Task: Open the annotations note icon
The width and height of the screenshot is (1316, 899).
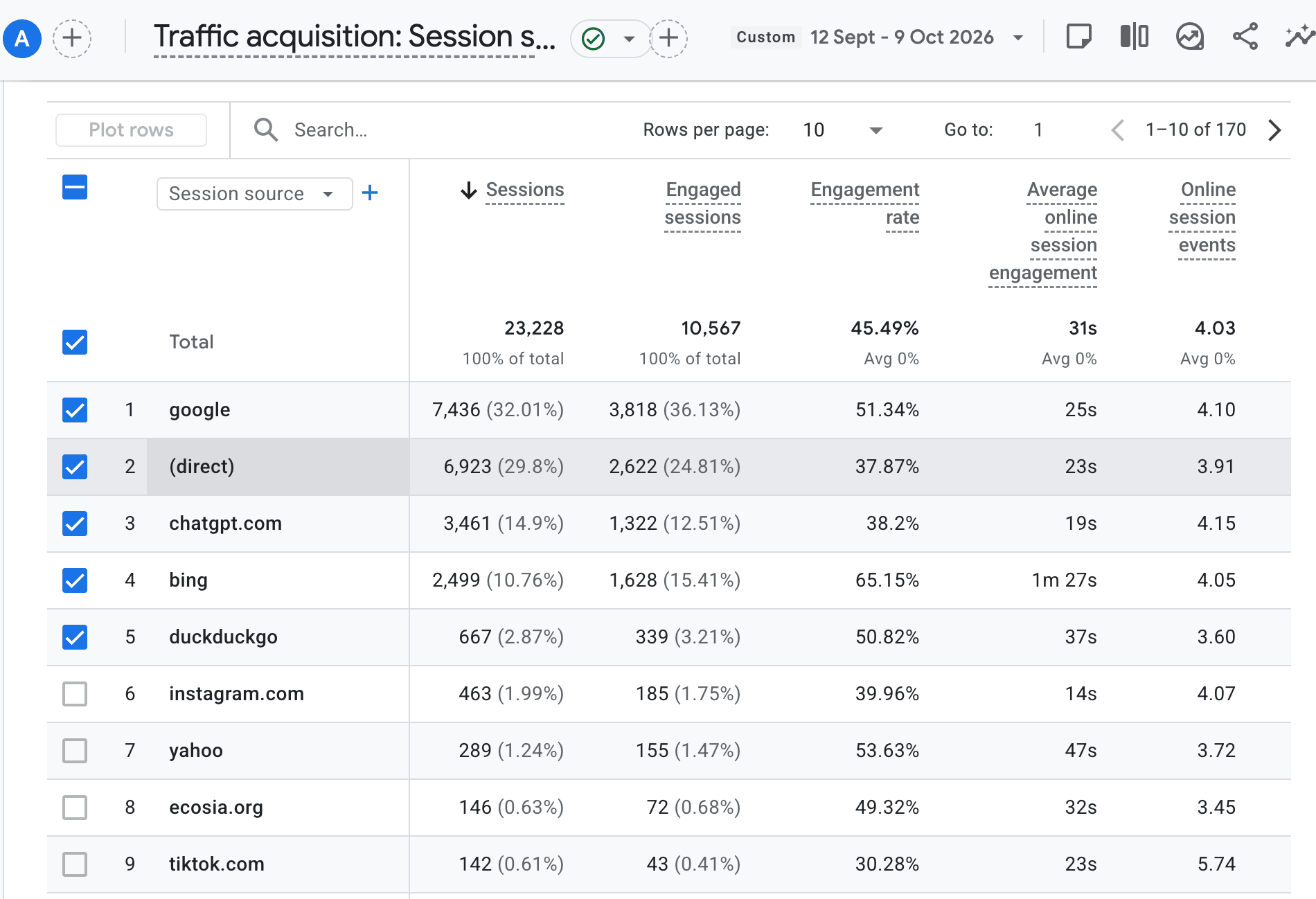Action: pos(1078,37)
